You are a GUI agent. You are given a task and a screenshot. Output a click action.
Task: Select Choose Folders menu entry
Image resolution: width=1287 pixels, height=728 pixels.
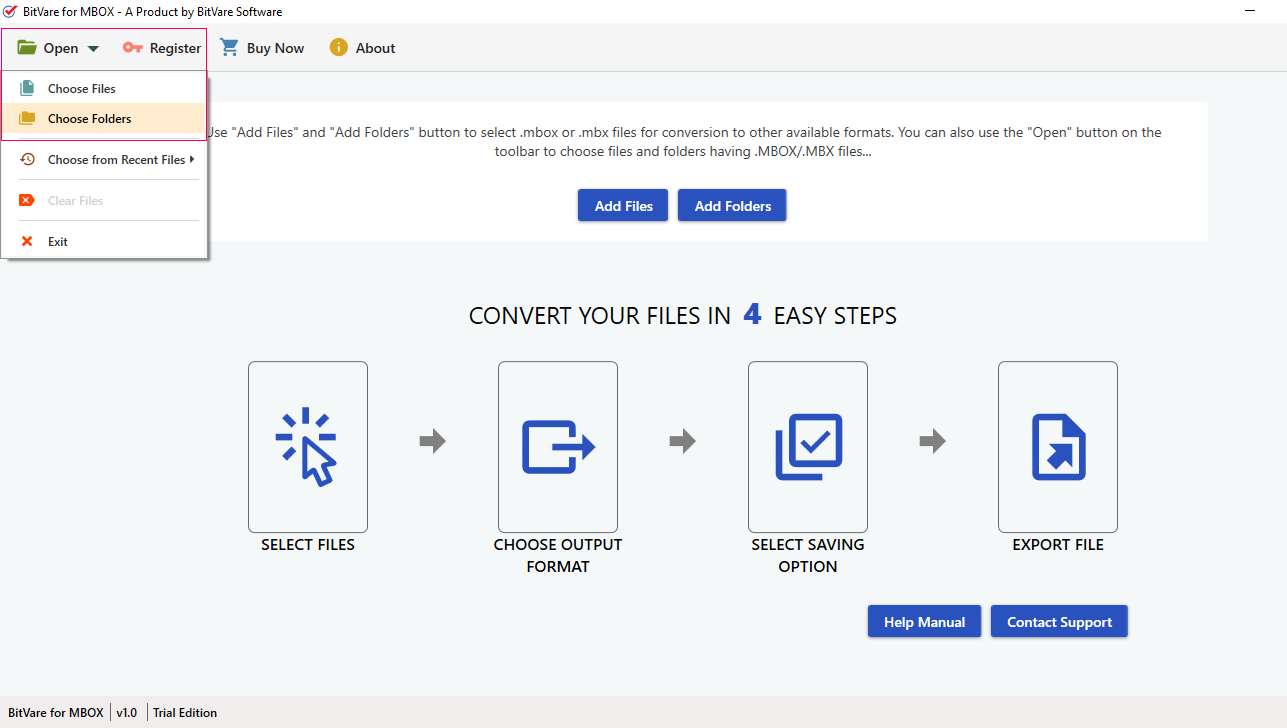[90, 119]
